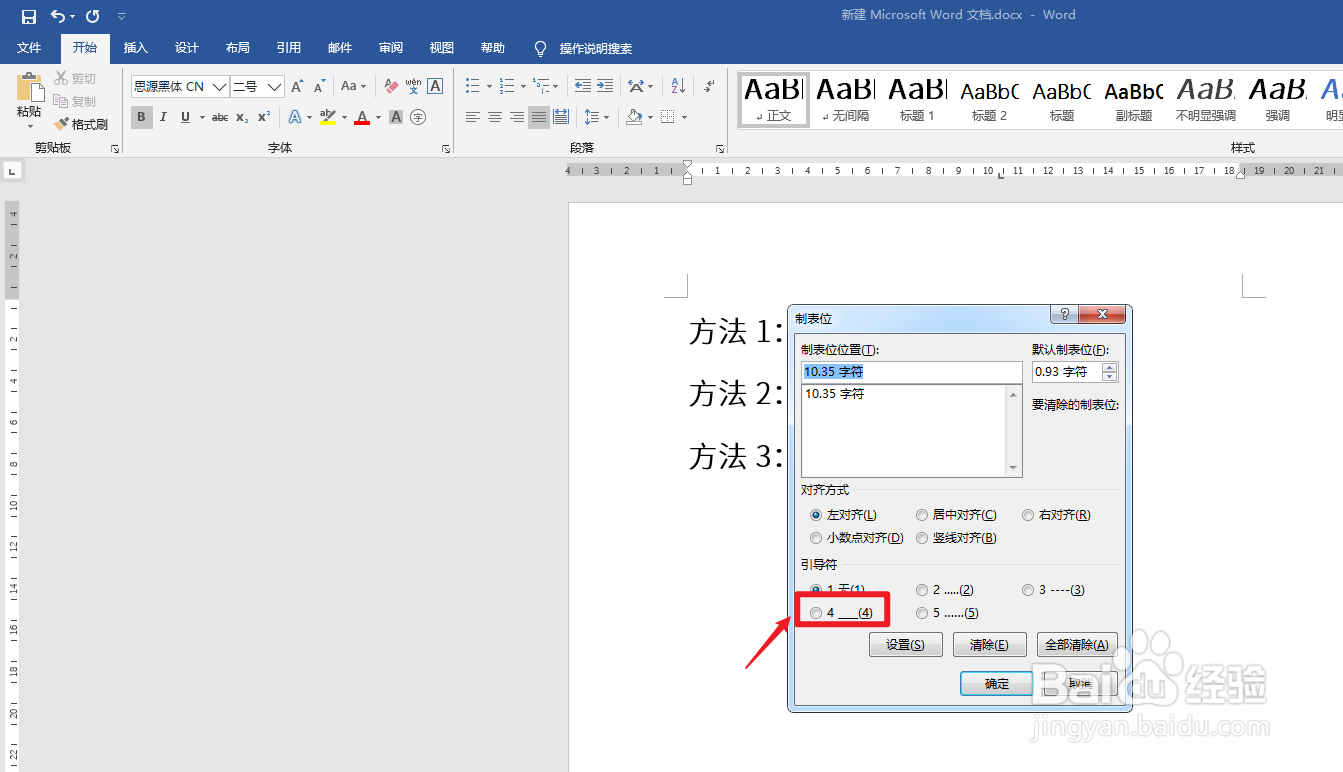Apply the red font color
Viewport: 1343px width, 772px height.
(x=362, y=117)
